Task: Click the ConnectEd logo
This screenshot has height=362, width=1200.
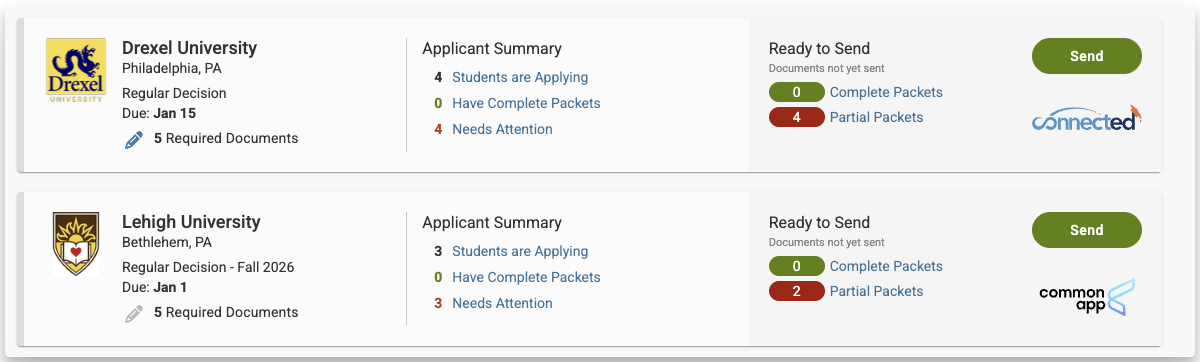Action: [1087, 118]
